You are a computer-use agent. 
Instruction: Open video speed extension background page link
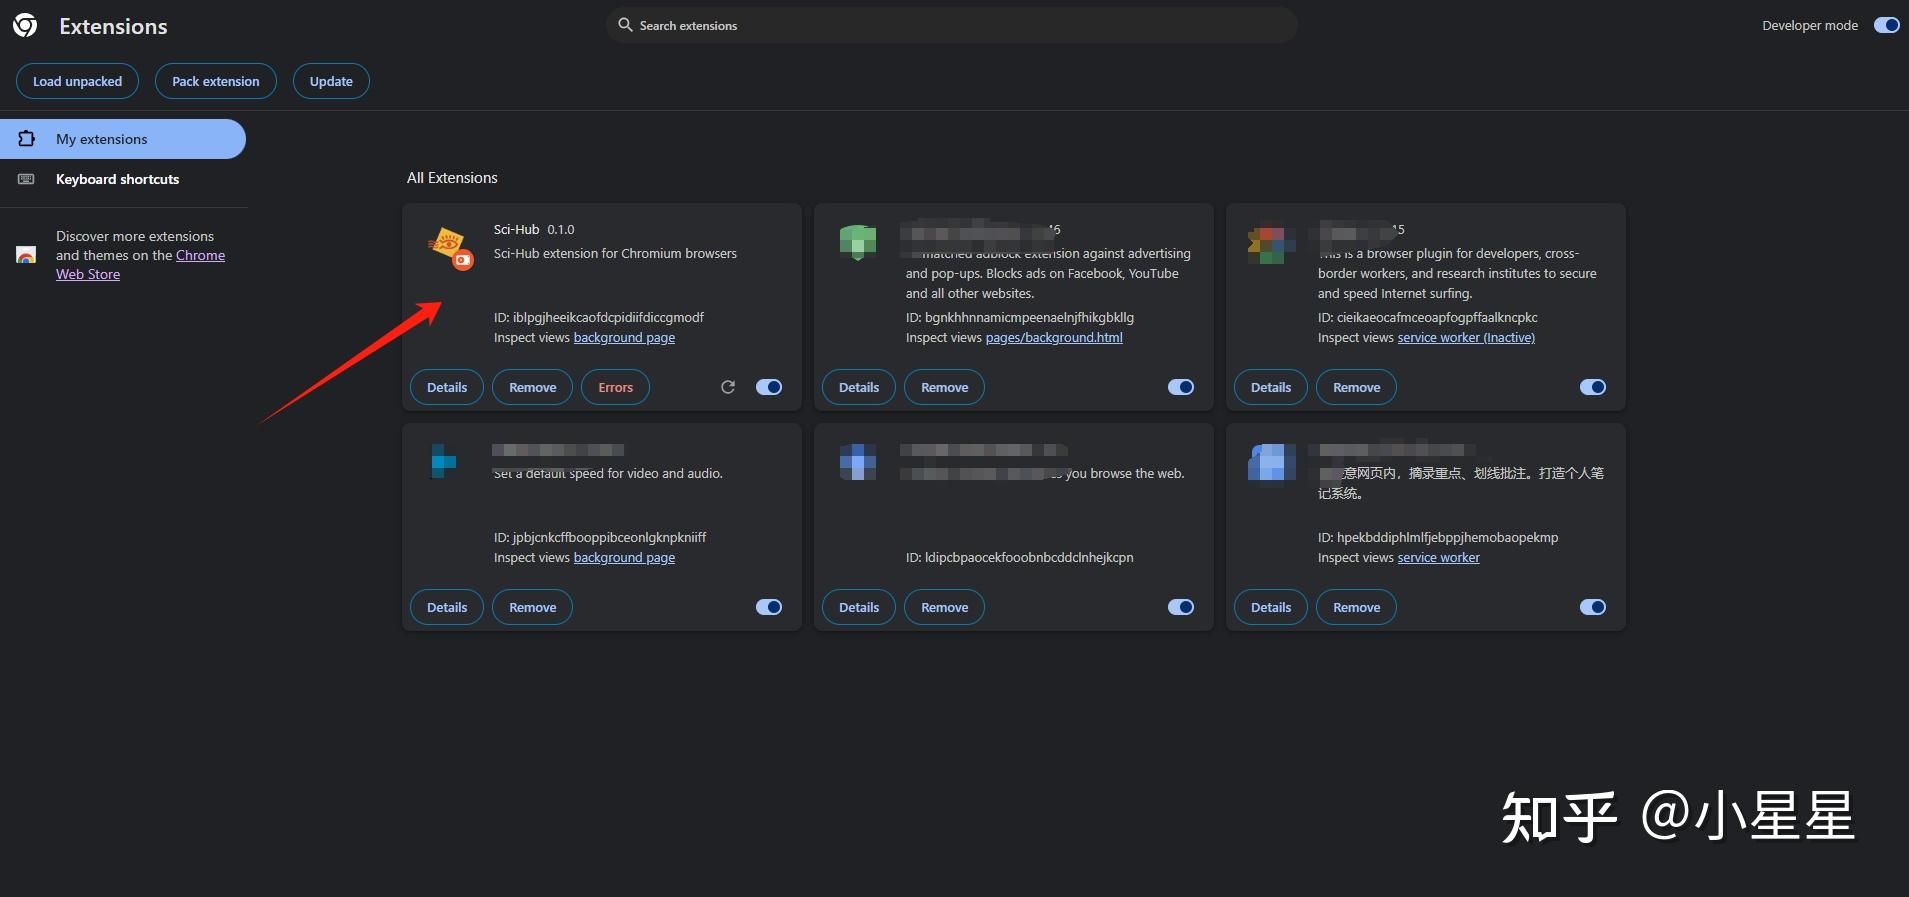(x=624, y=558)
